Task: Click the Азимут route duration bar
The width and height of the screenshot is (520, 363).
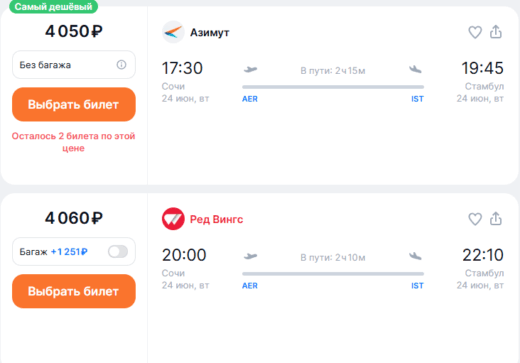Action: (x=333, y=87)
